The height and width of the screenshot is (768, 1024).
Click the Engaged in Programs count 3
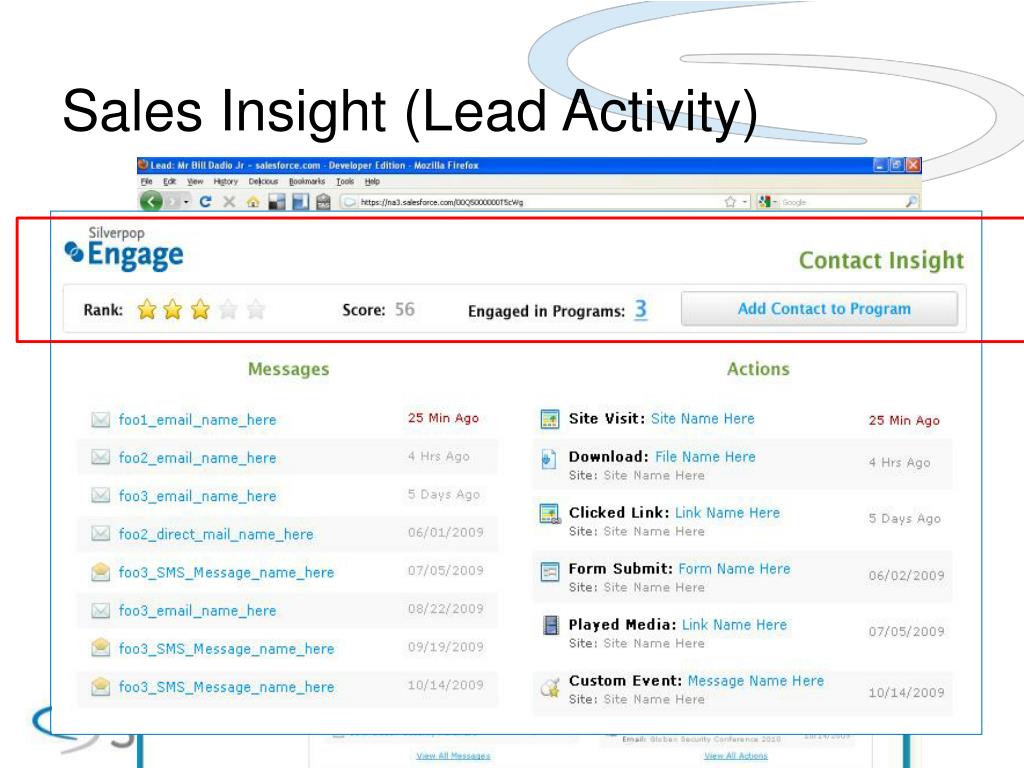pyautogui.click(x=641, y=309)
